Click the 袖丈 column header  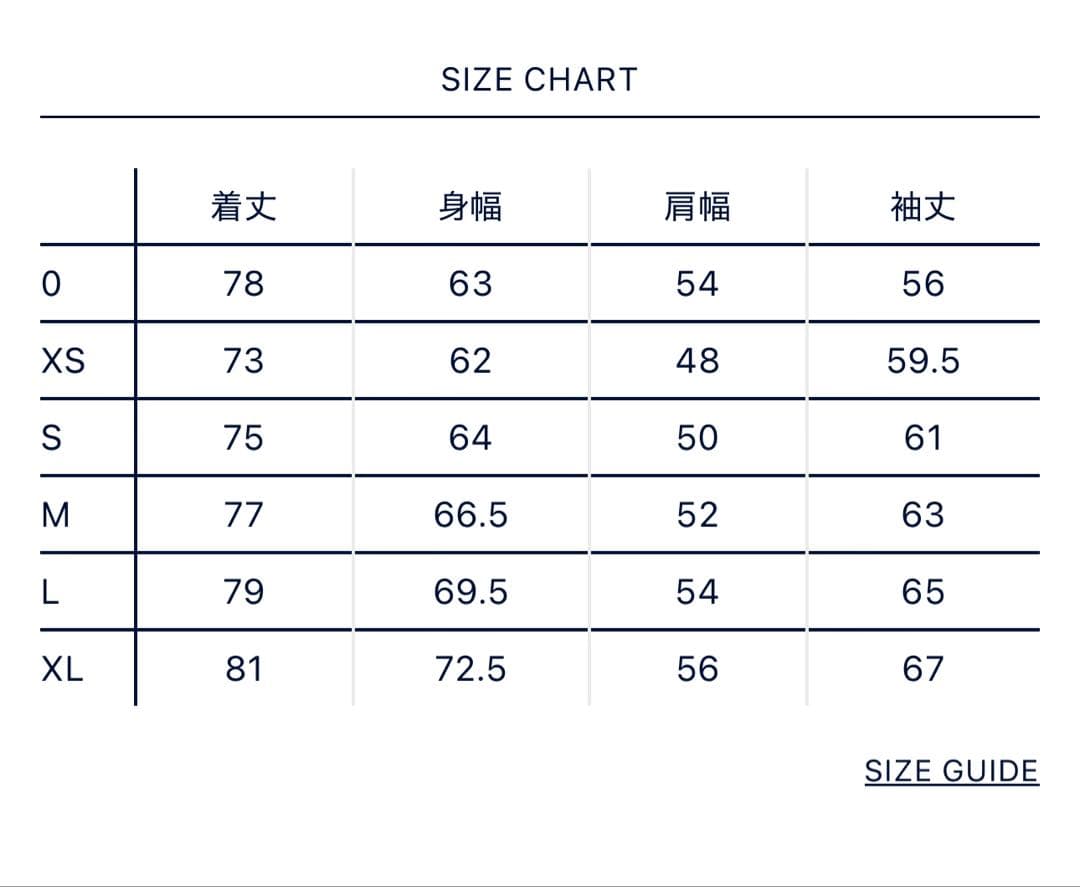pos(923,207)
